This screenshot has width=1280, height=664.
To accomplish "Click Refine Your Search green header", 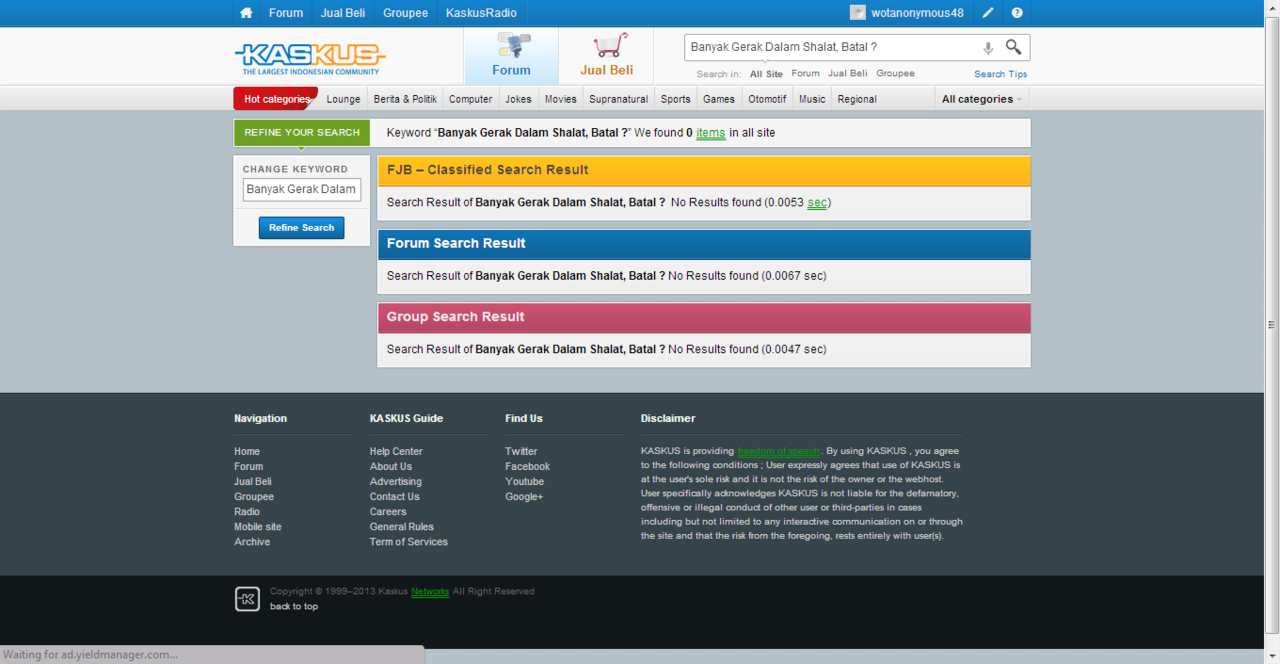I will (302, 133).
